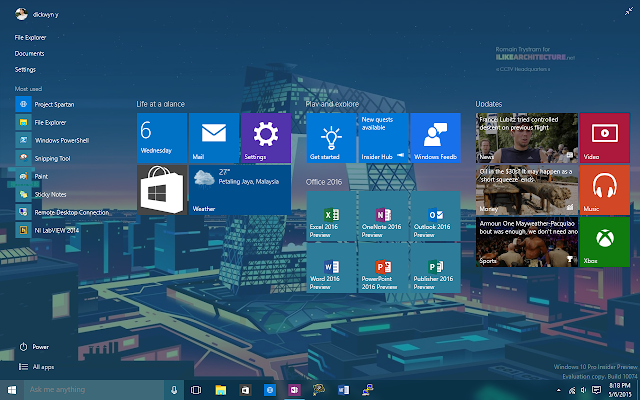Open the volume speaker tray icon

point(583,391)
